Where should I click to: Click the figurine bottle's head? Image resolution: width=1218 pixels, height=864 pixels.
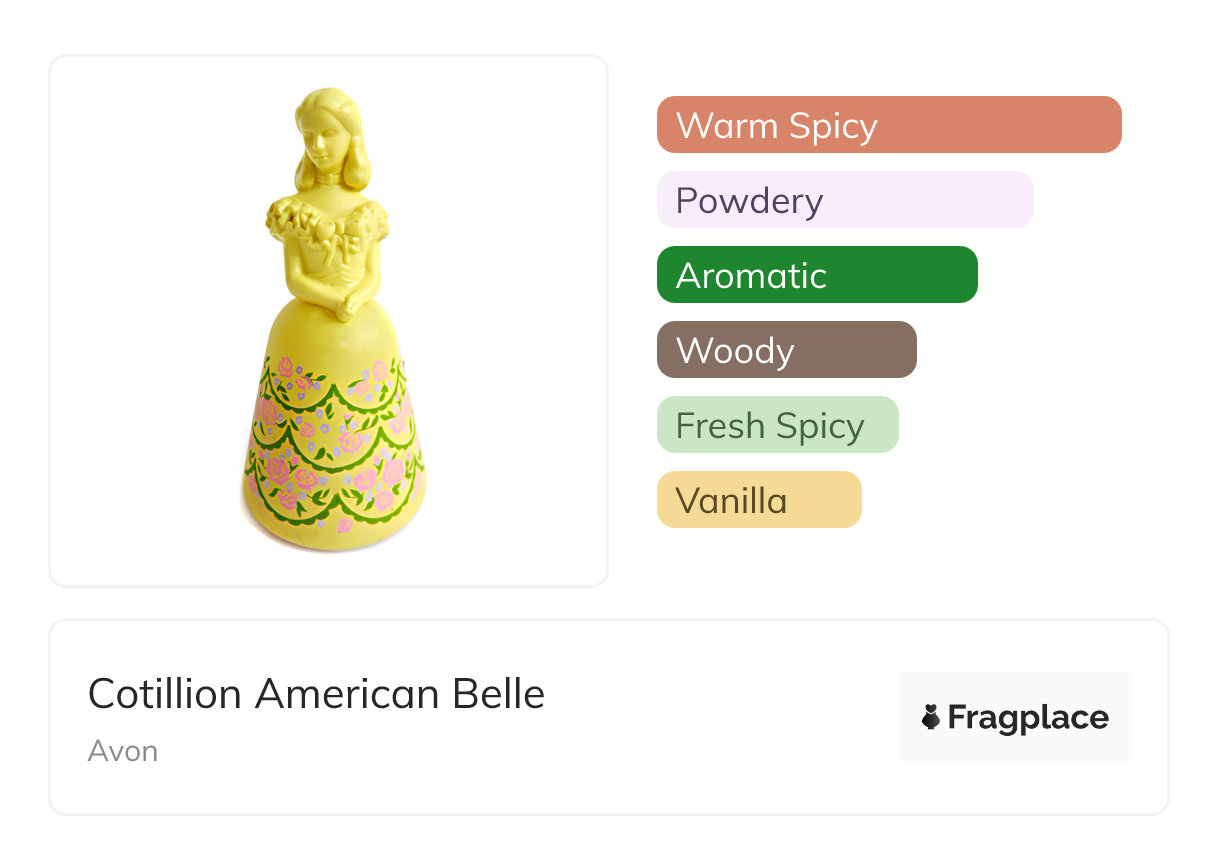pos(325,130)
